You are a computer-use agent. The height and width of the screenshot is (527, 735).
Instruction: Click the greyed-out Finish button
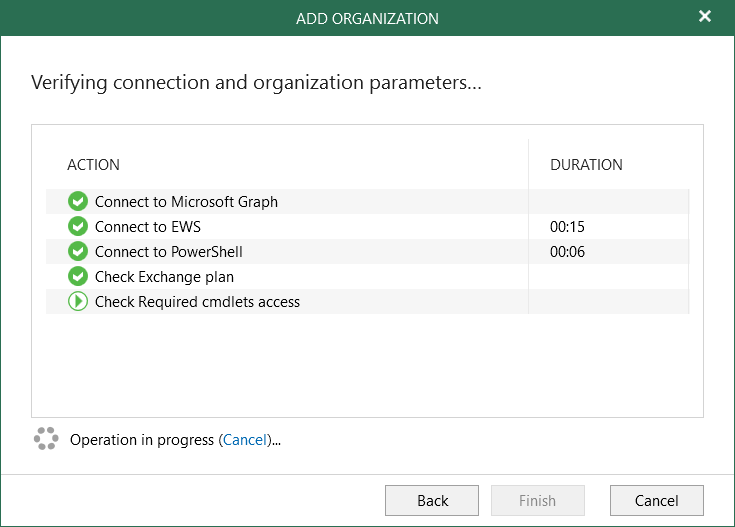(x=538, y=501)
